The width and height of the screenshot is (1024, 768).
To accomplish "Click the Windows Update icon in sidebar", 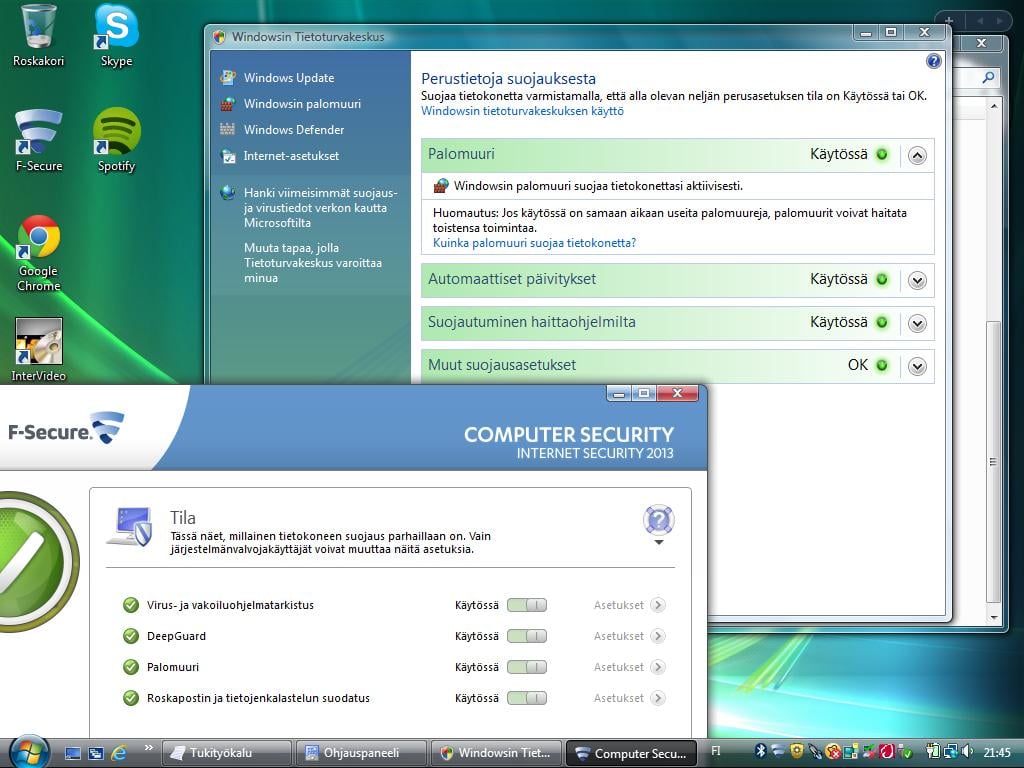I will (x=227, y=77).
